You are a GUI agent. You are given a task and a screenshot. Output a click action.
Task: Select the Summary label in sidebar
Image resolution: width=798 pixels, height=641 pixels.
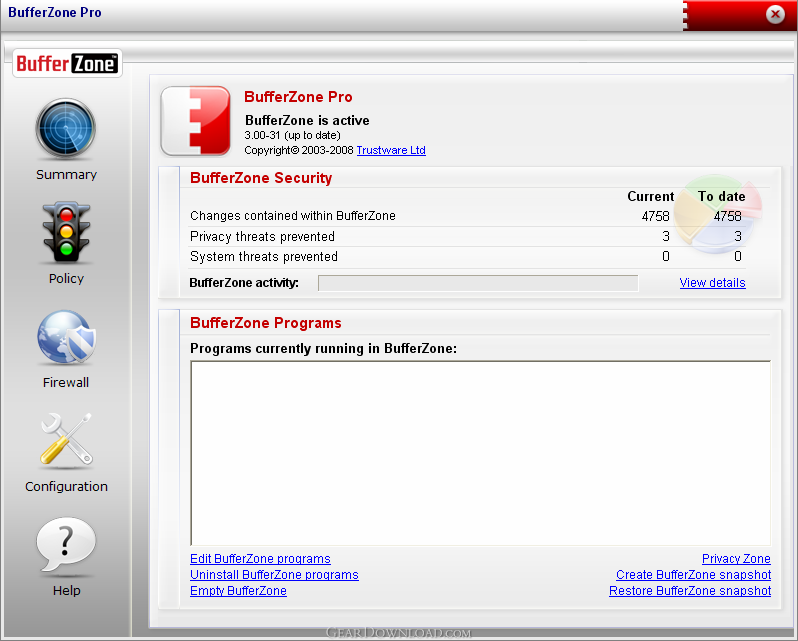click(66, 174)
